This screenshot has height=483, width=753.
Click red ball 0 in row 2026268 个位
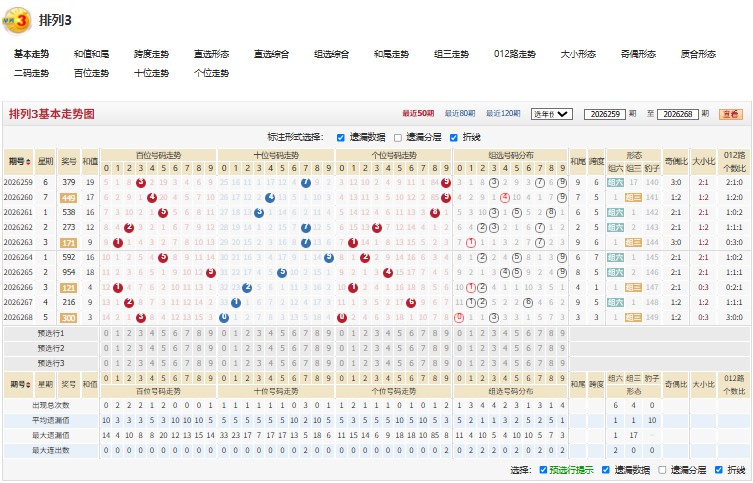coord(342,317)
